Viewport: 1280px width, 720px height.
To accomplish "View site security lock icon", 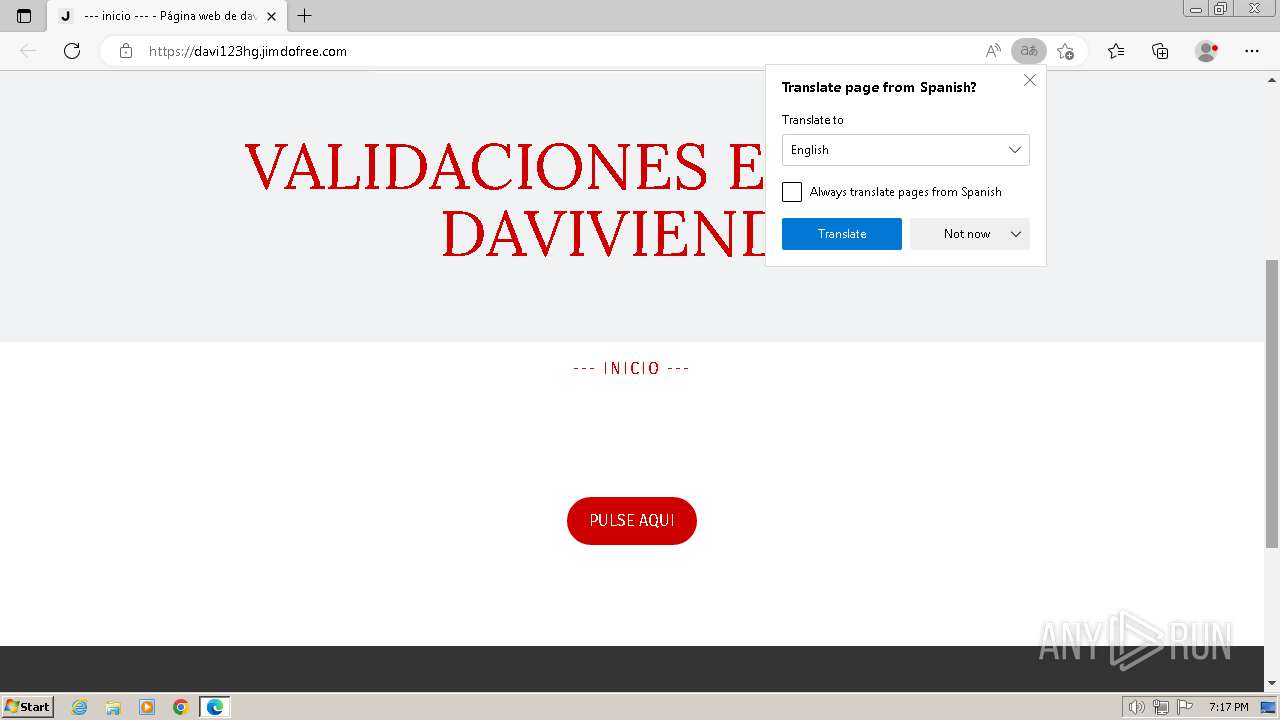I will [126, 51].
